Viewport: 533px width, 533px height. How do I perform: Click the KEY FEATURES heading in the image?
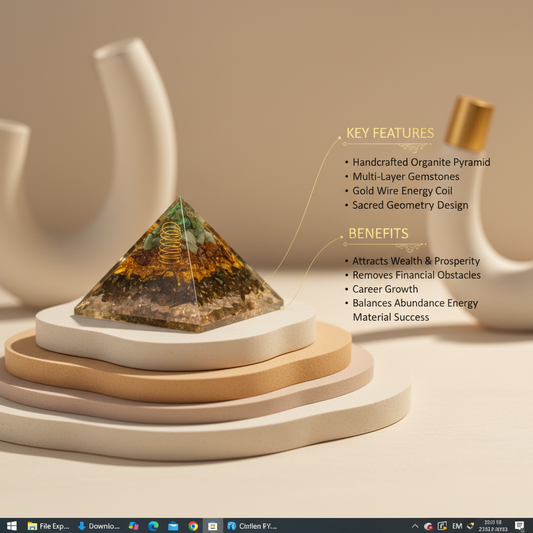[x=390, y=133]
